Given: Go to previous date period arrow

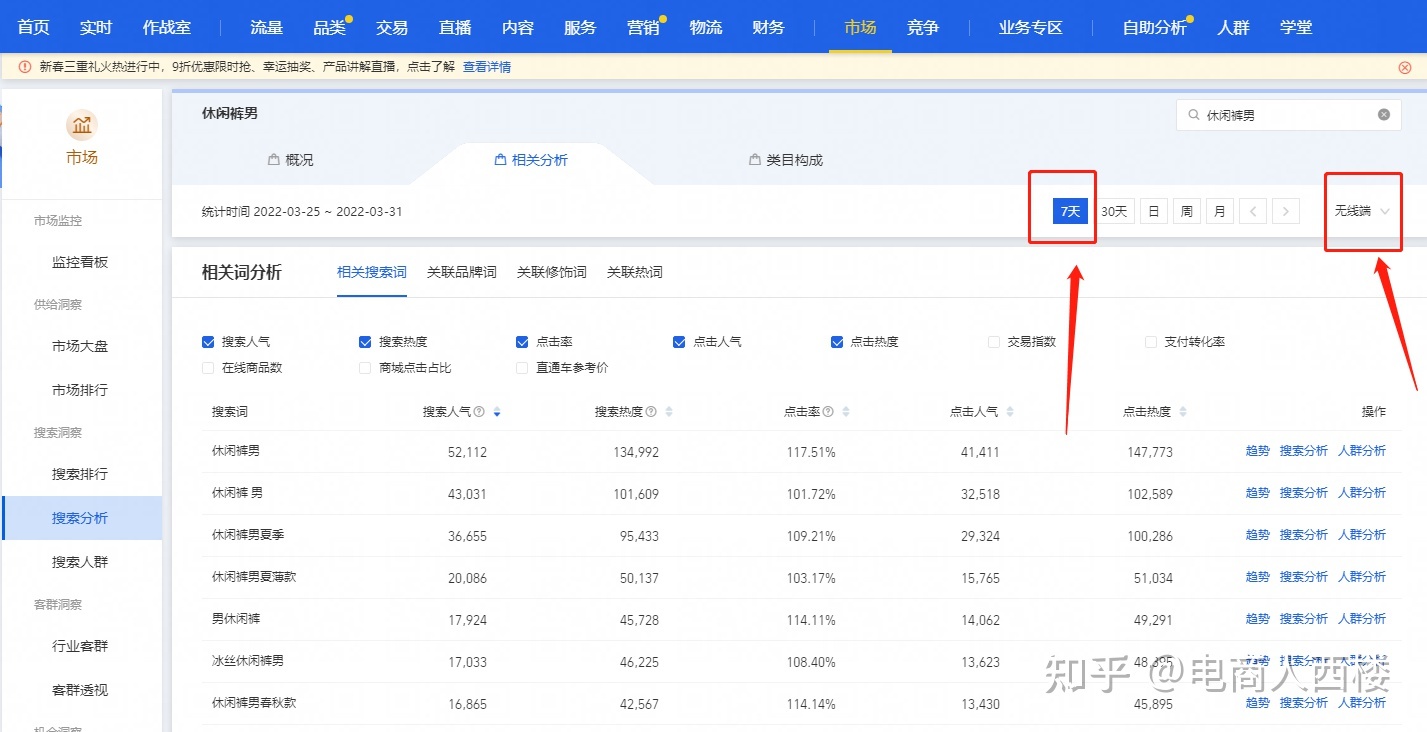Looking at the screenshot, I should click(1253, 211).
